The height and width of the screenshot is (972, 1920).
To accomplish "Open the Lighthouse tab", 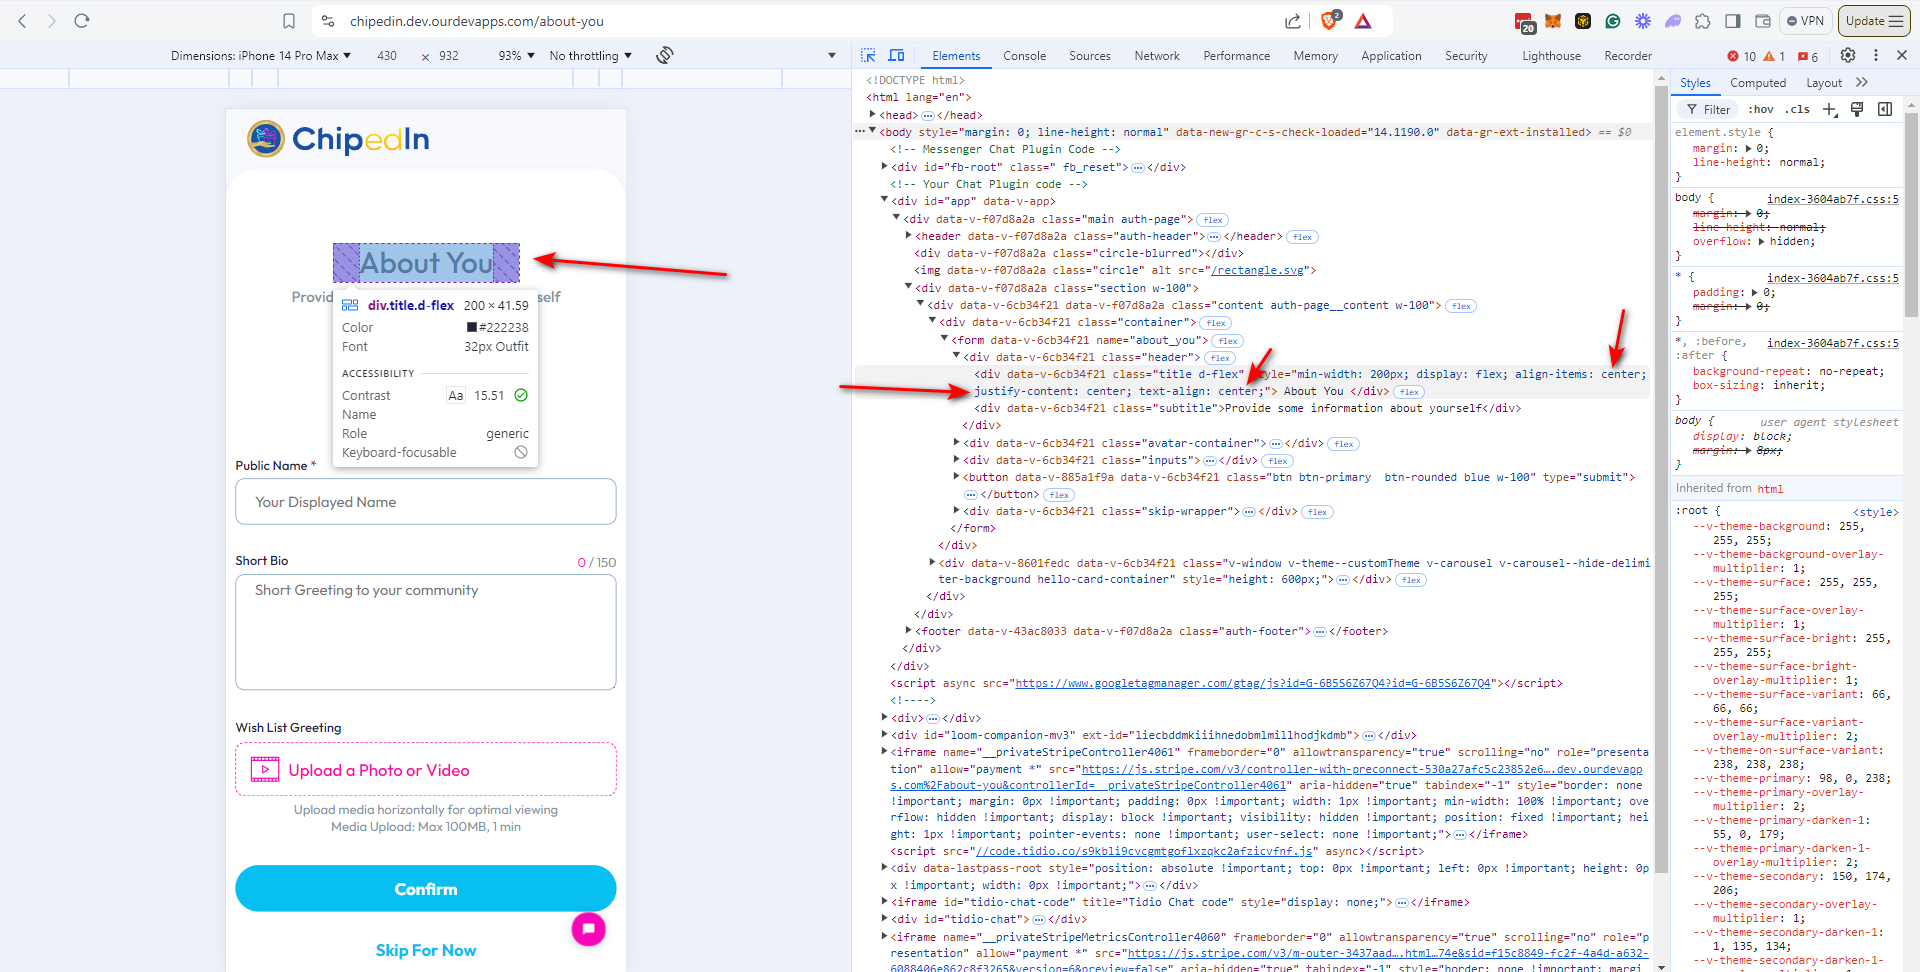I will 1551,56.
